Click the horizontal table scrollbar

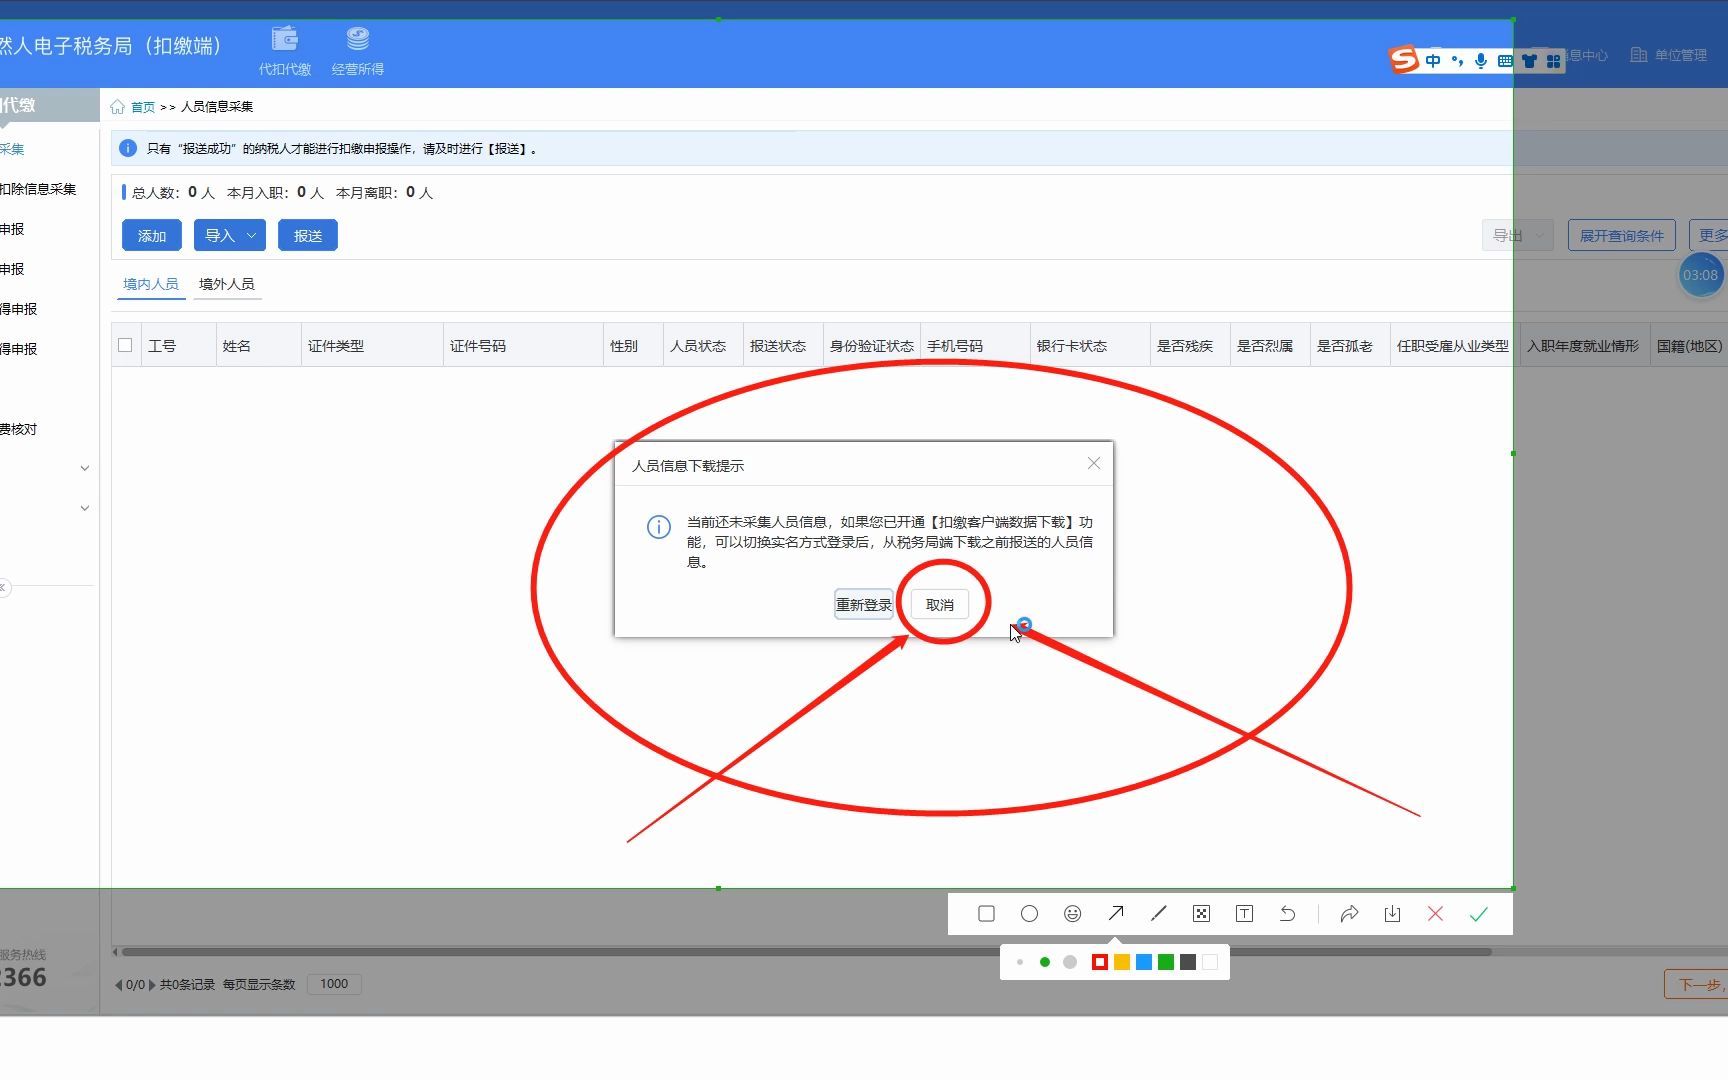point(806,952)
